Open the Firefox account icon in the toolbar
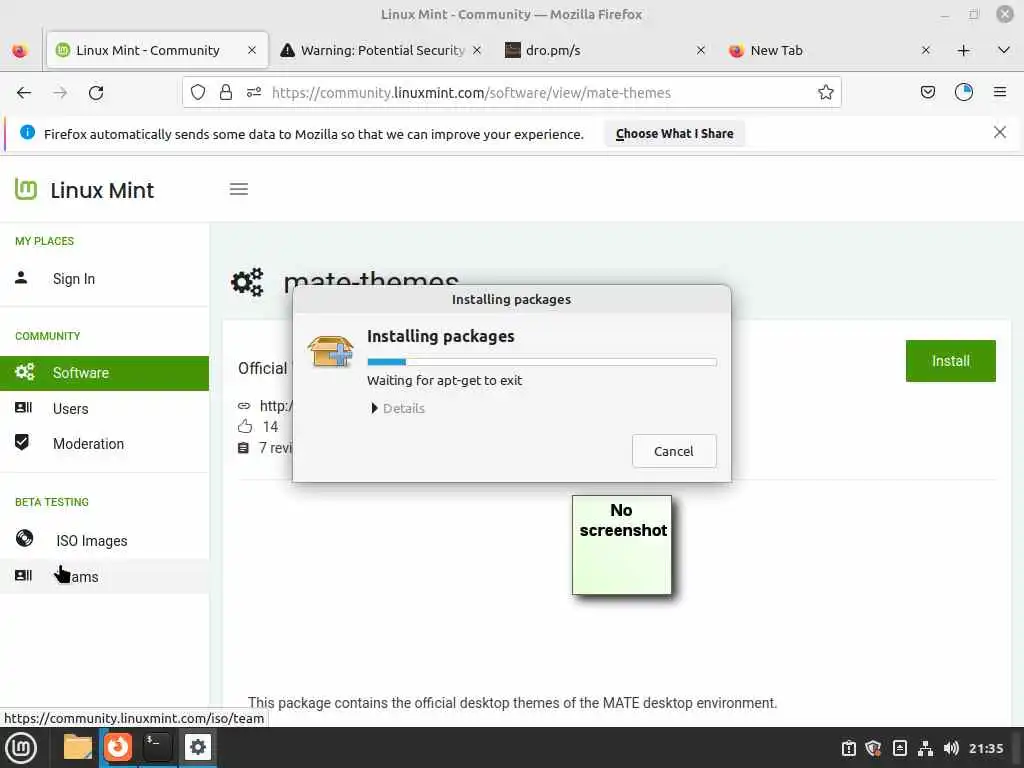 point(964,93)
